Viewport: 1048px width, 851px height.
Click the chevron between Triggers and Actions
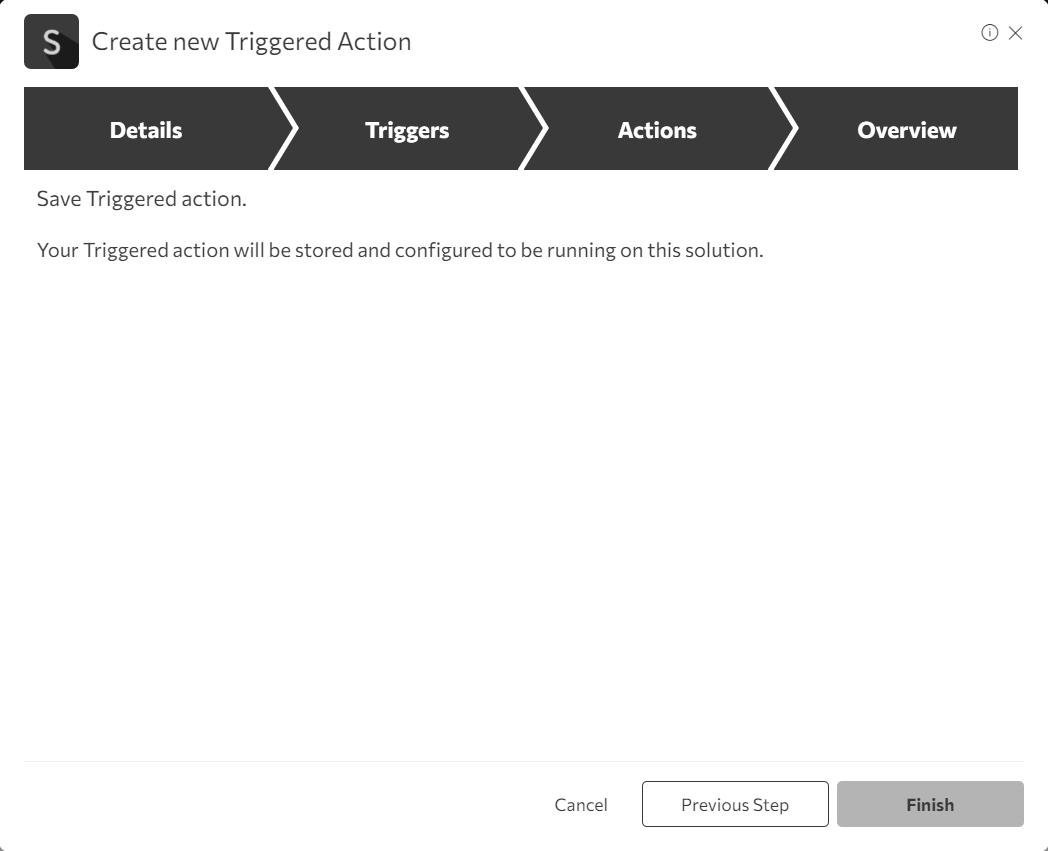click(536, 129)
